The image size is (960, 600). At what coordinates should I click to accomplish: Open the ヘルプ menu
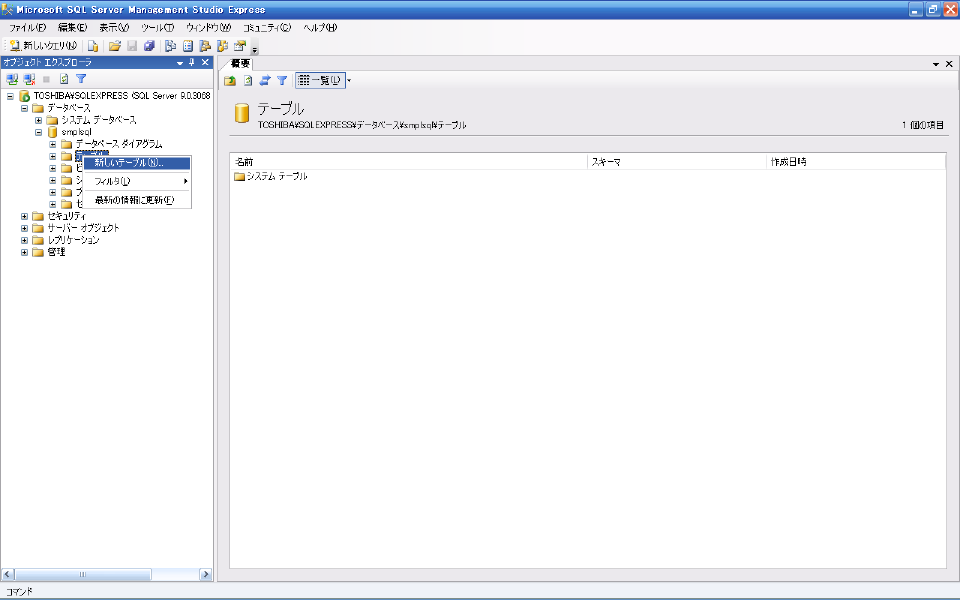[320, 28]
